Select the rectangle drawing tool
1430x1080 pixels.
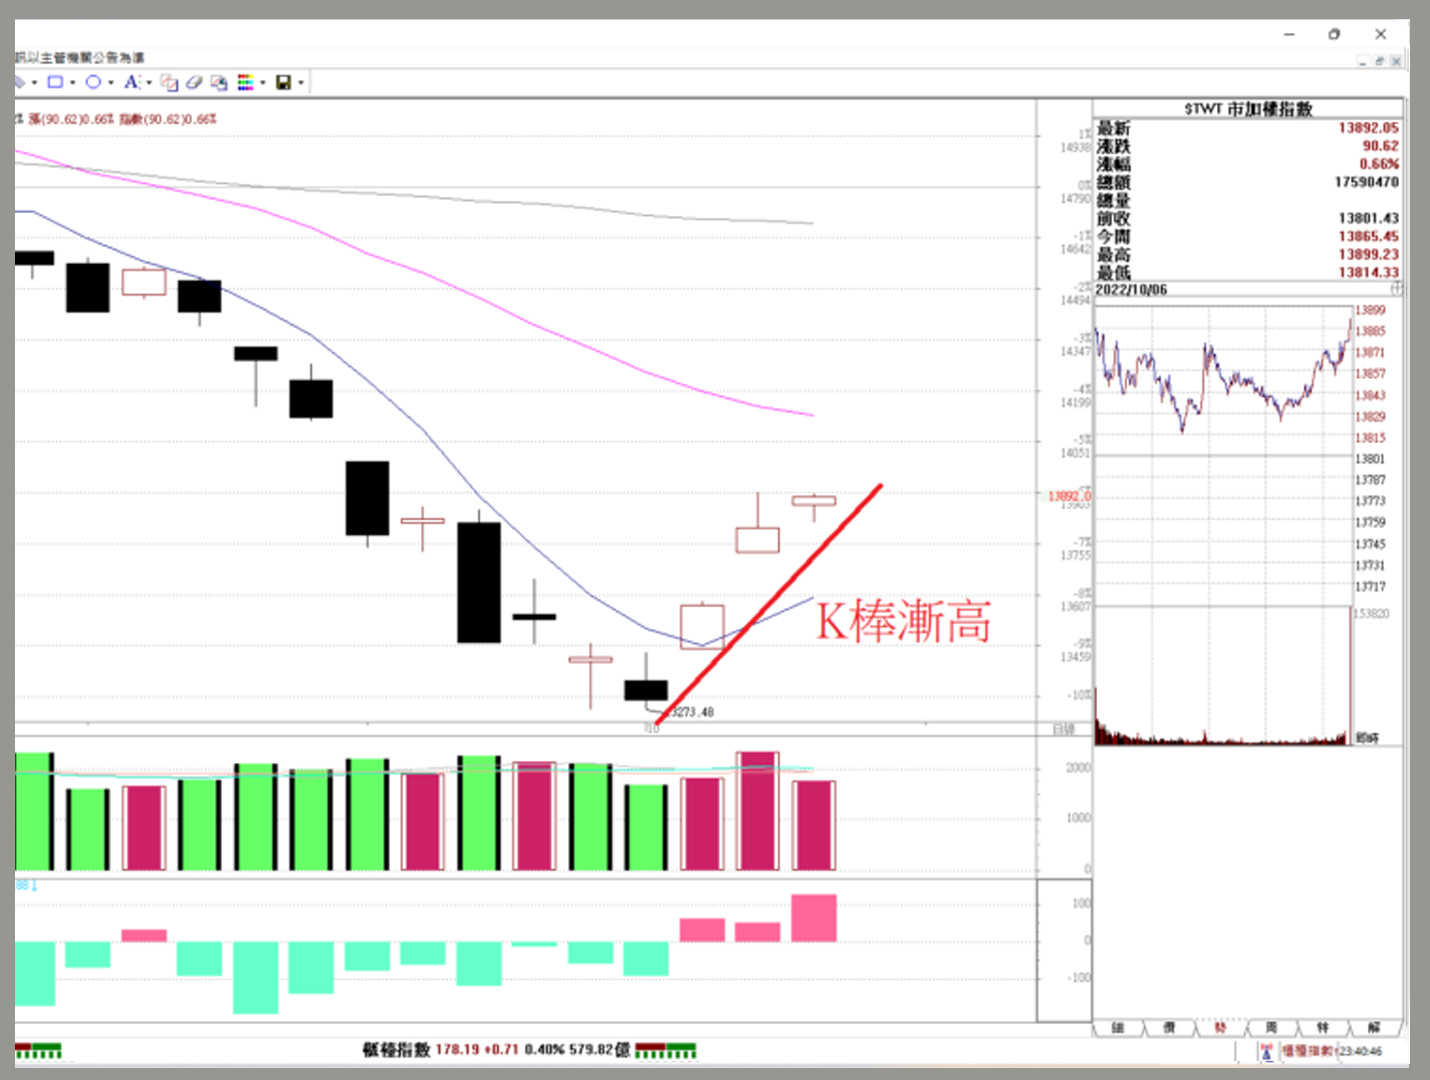[x=55, y=83]
